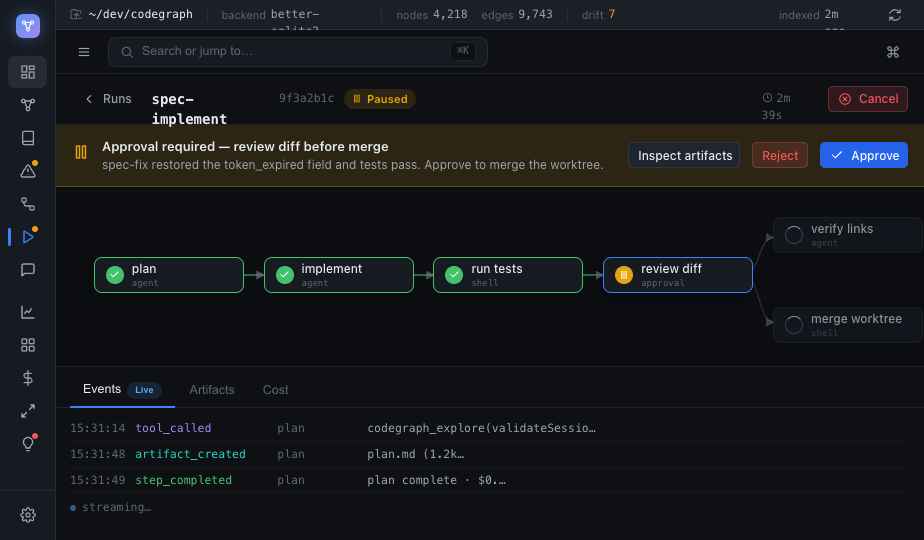The height and width of the screenshot is (540, 924).
Task: Go back to Runs list
Action: pyautogui.click(x=108, y=99)
